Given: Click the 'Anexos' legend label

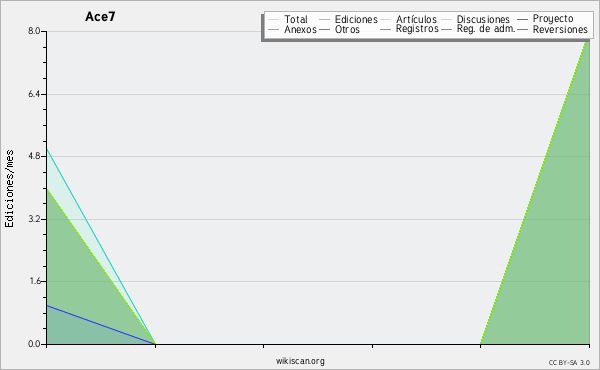Looking at the screenshot, I should pyautogui.click(x=300, y=29).
